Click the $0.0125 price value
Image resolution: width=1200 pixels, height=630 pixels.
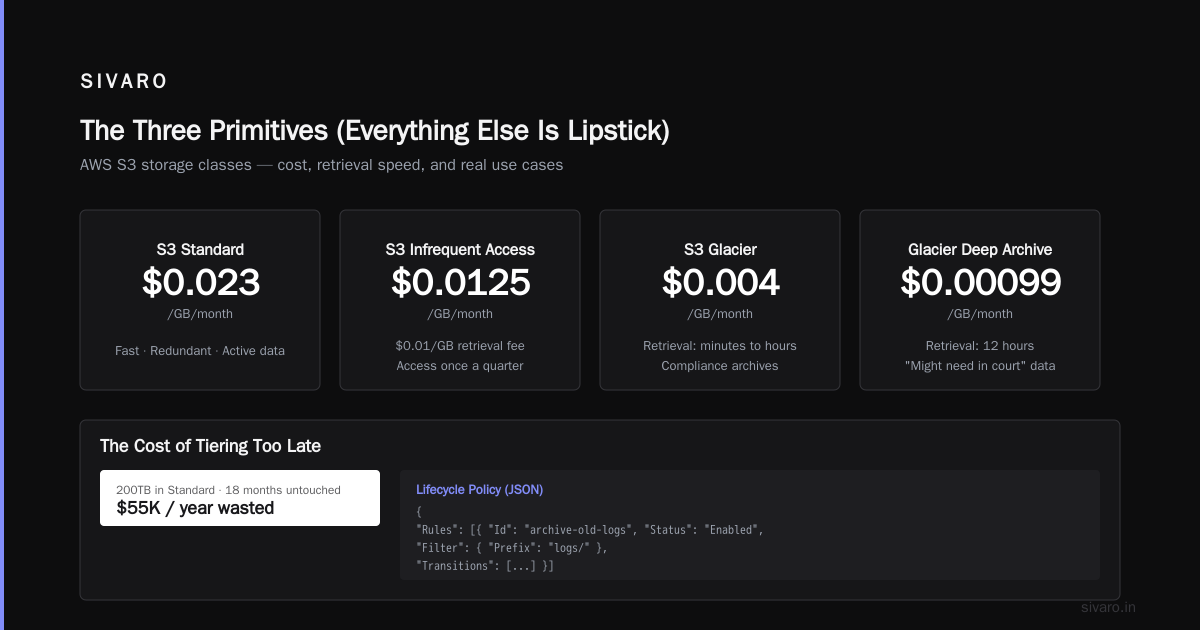(x=460, y=283)
